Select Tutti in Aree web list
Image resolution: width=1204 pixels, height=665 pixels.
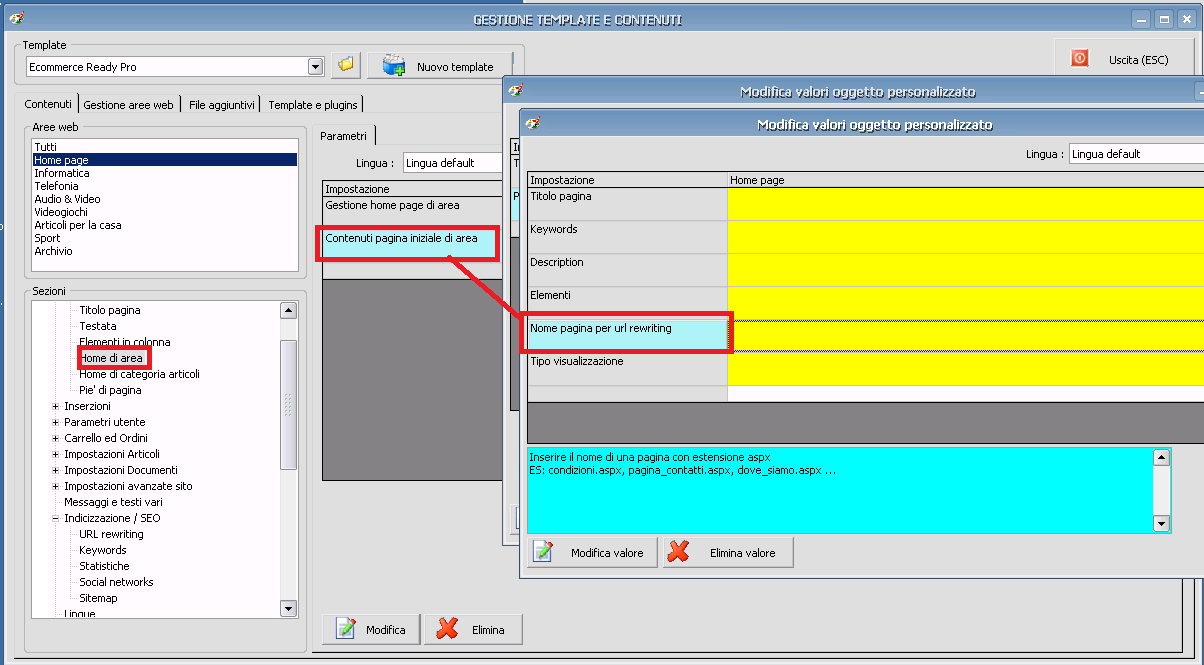[165, 147]
